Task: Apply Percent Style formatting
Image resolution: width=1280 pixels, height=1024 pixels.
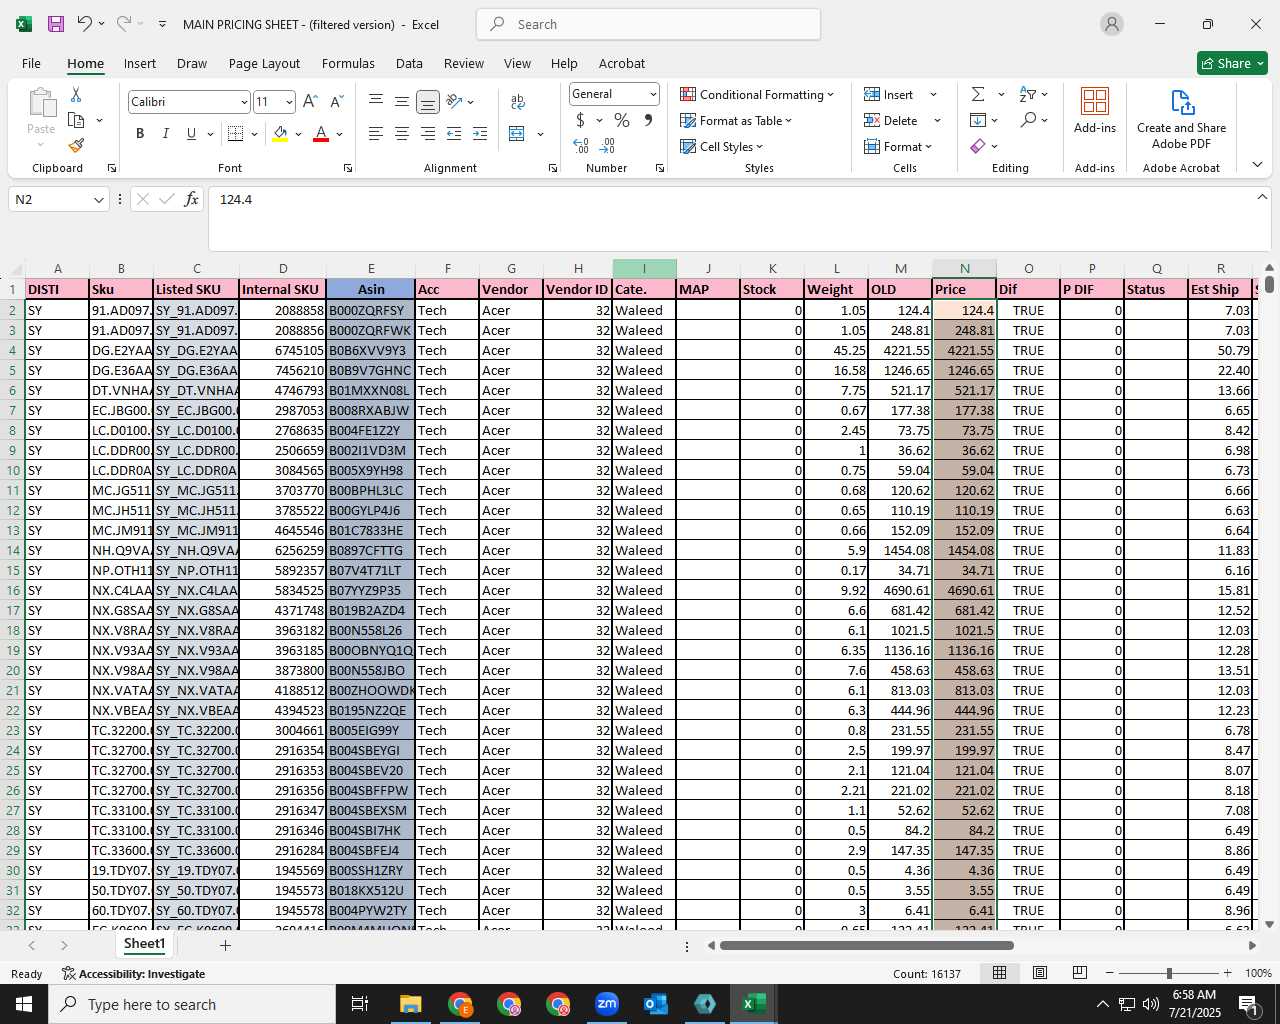Action: (622, 120)
